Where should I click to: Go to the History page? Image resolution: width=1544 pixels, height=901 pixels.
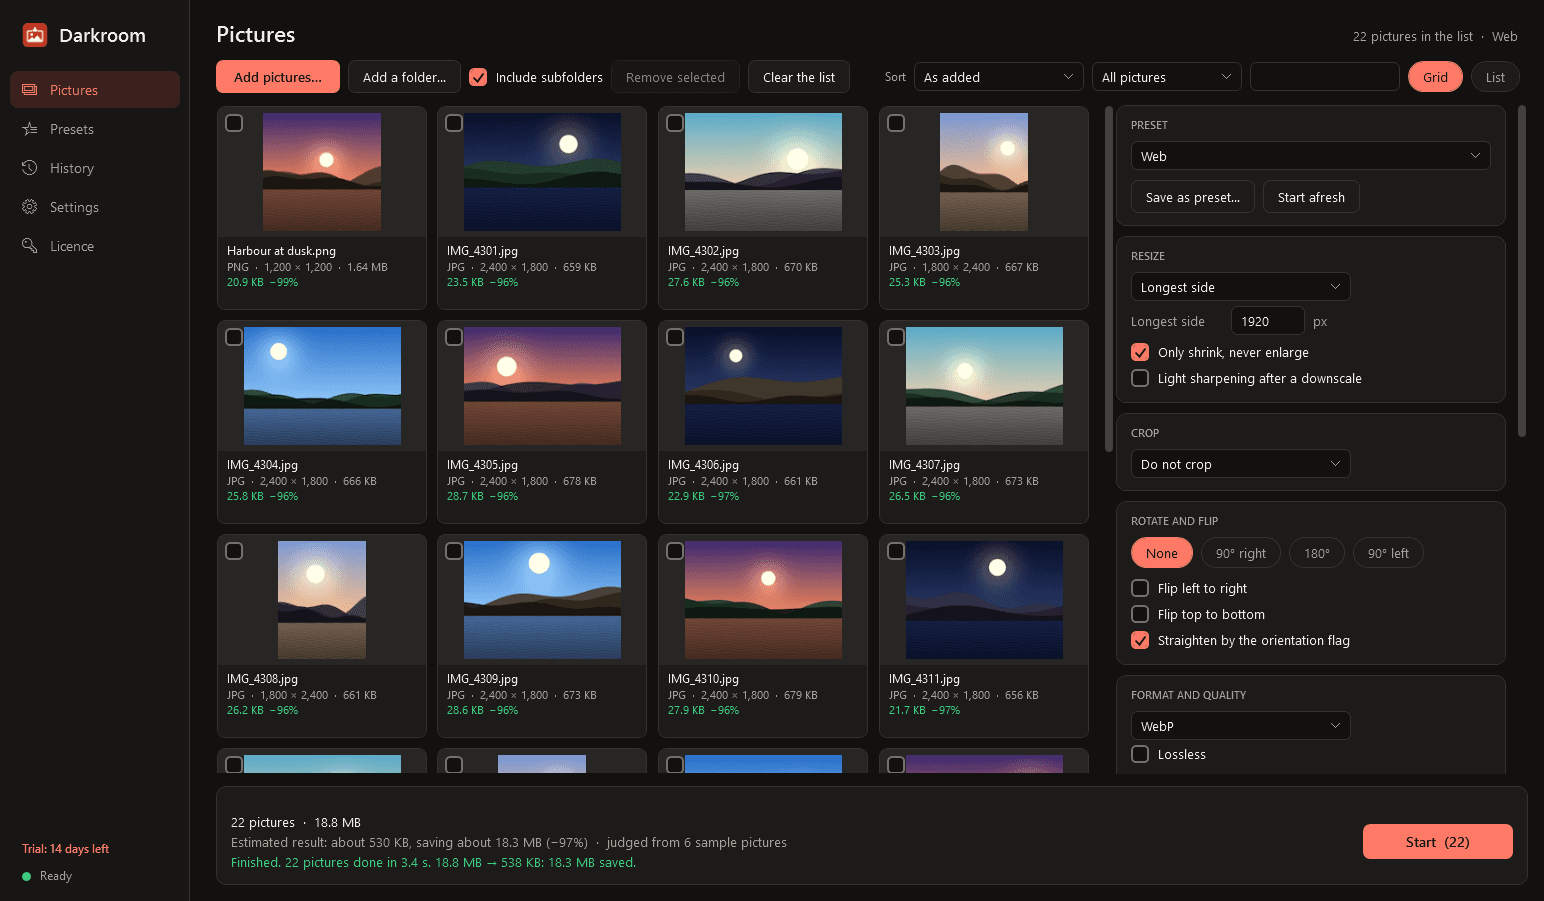click(95, 168)
